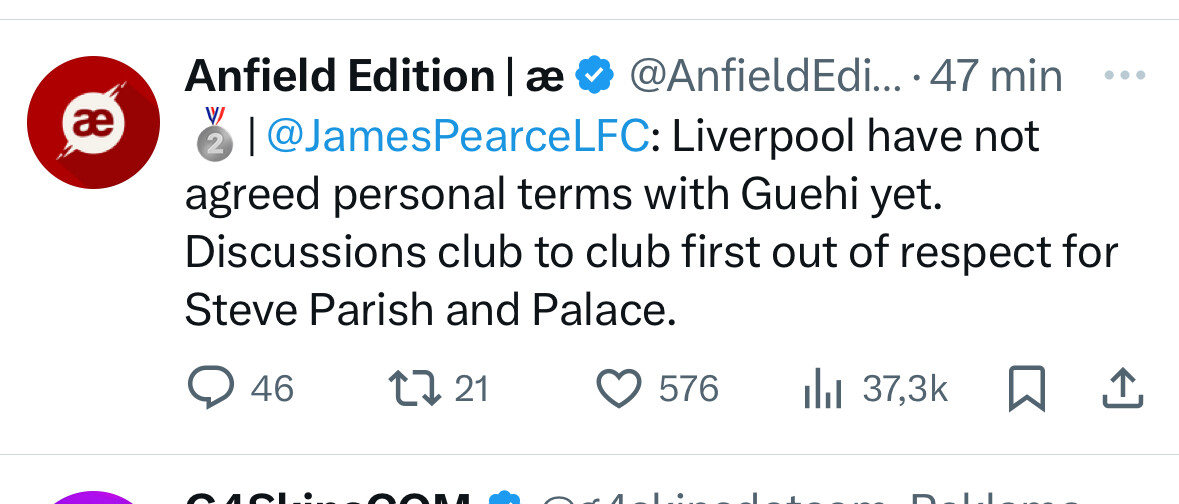Open the tweet text about Guehi

point(650,250)
